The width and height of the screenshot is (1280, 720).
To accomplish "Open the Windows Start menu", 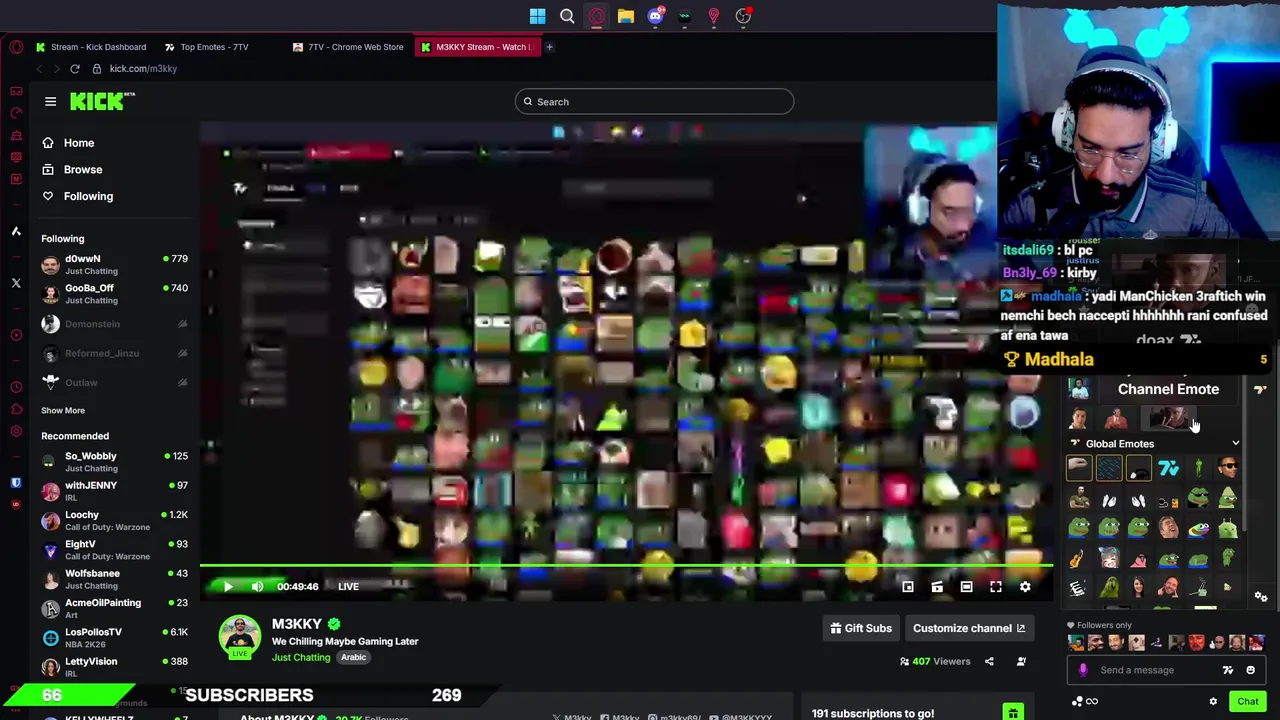I will tap(537, 16).
